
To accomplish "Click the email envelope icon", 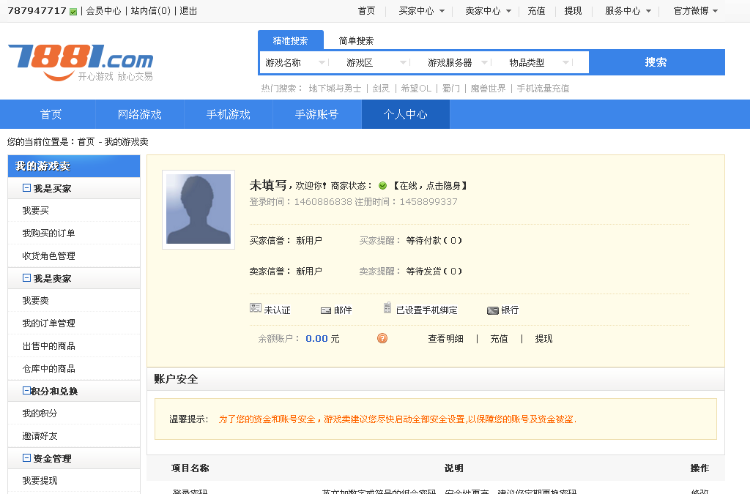I will 325,310.
